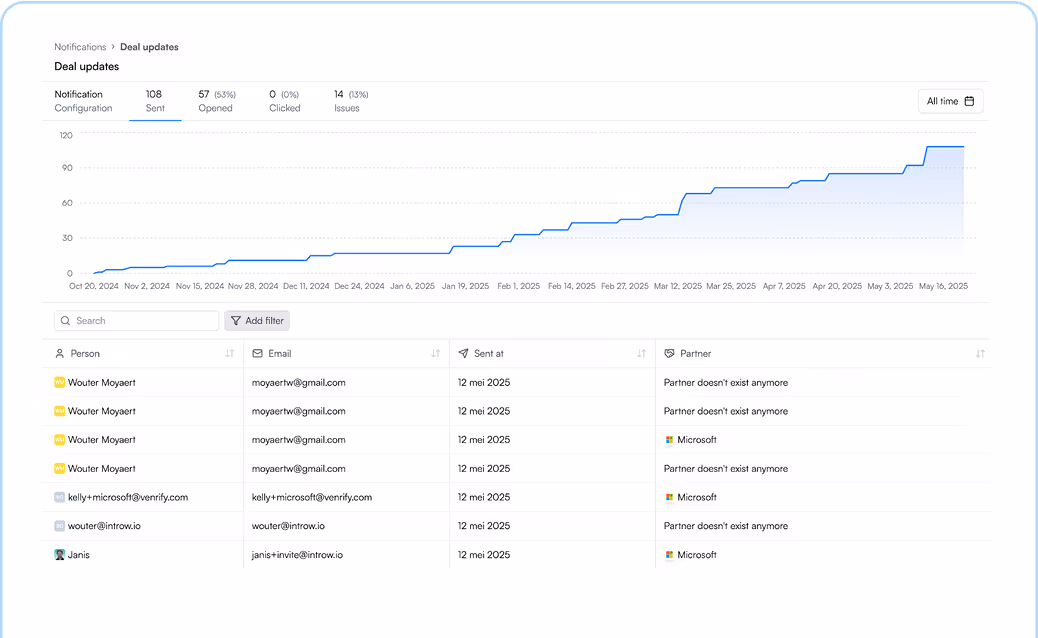This screenshot has width=1038, height=638.
Task: Click the paper plane icon in Sent at header
Action: click(463, 353)
